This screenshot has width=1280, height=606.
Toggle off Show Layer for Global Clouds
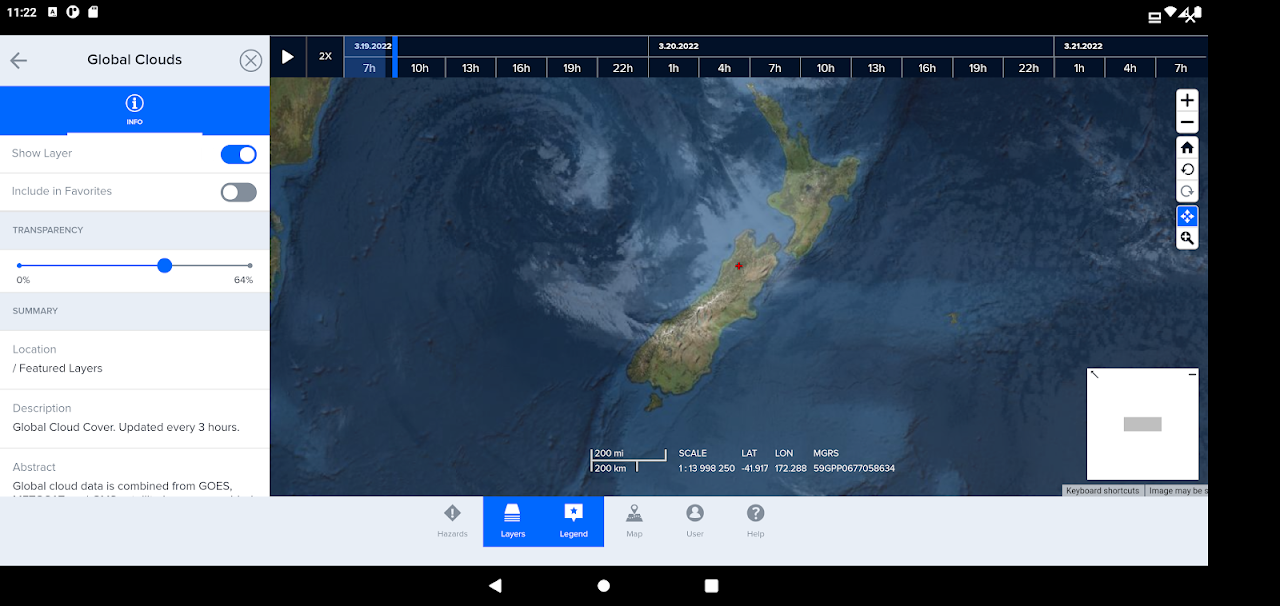(x=238, y=154)
